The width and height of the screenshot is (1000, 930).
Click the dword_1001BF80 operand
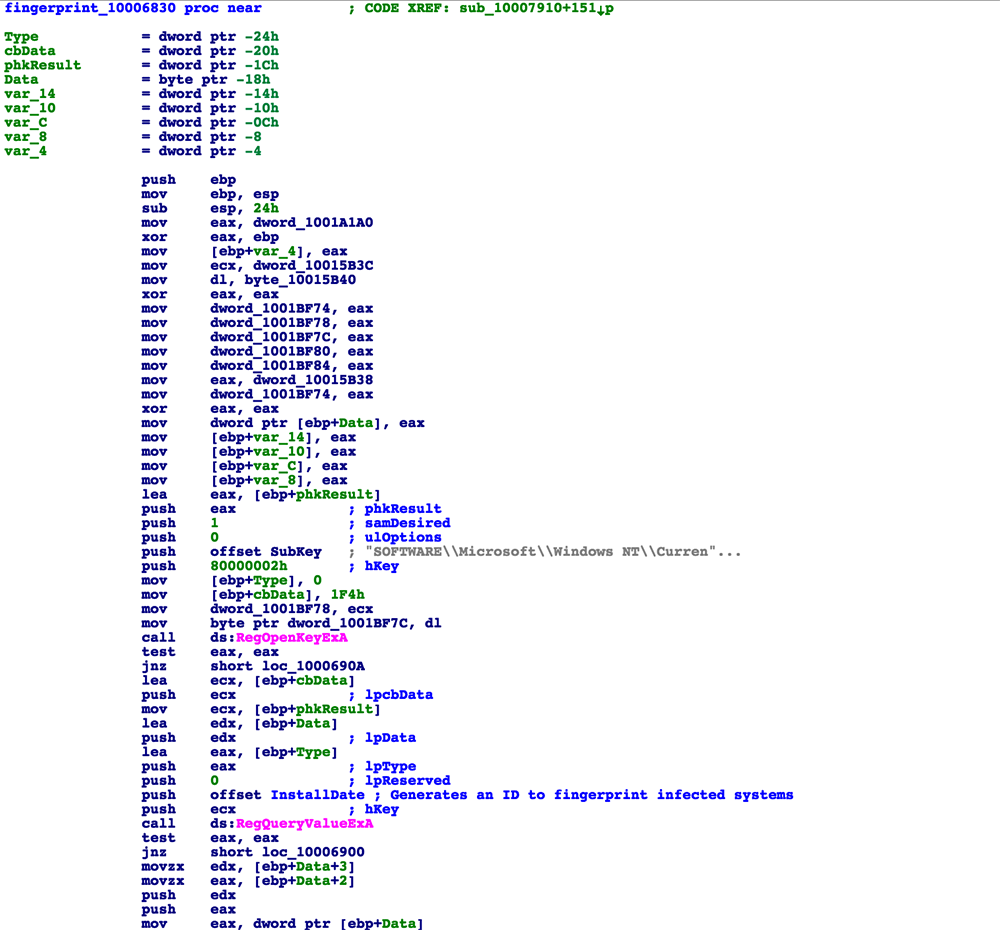click(270, 351)
